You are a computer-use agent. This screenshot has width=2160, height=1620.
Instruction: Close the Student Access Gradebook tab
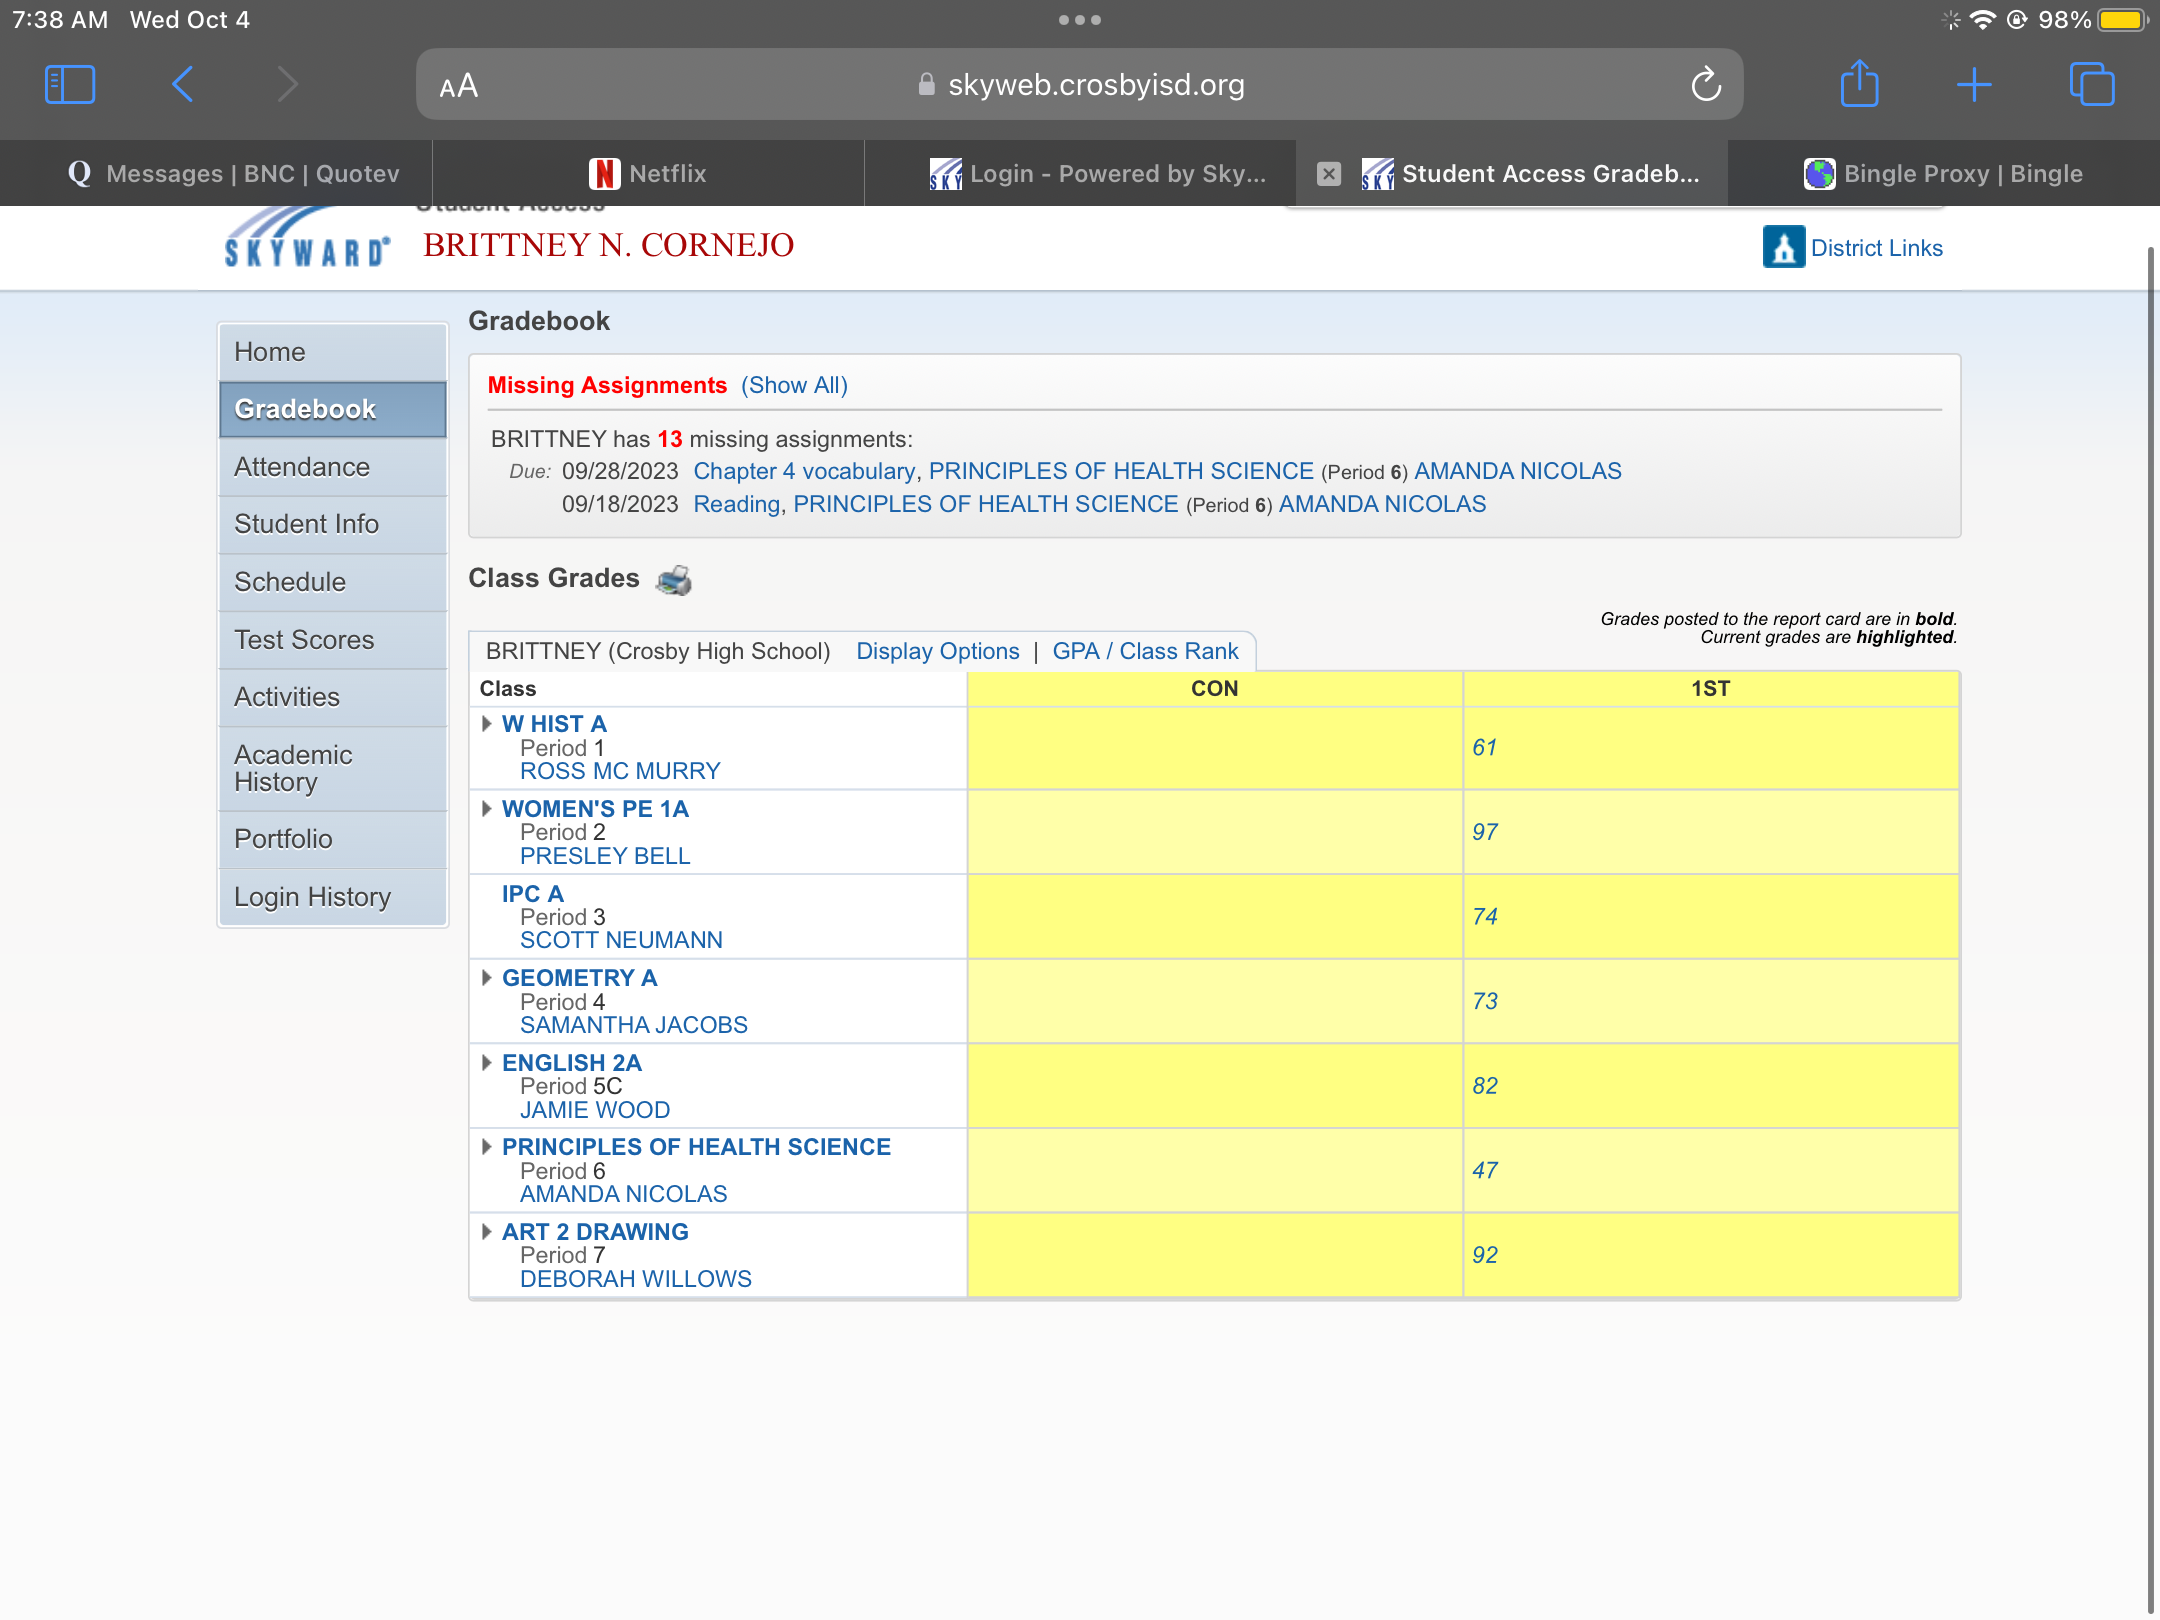[x=1329, y=174]
